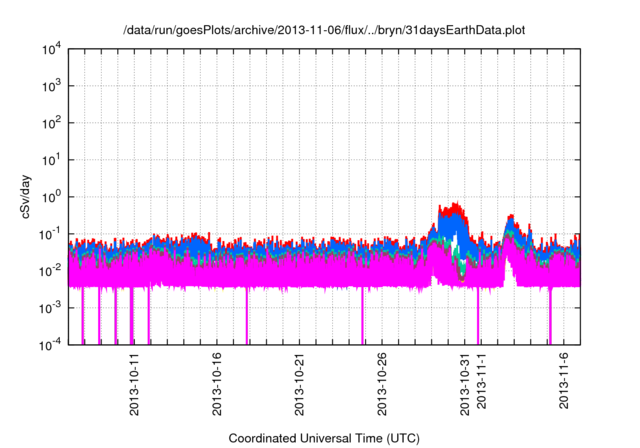Click the 2013-10-11 date label
The height and width of the screenshot is (448, 640).
pyautogui.click(x=134, y=385)
